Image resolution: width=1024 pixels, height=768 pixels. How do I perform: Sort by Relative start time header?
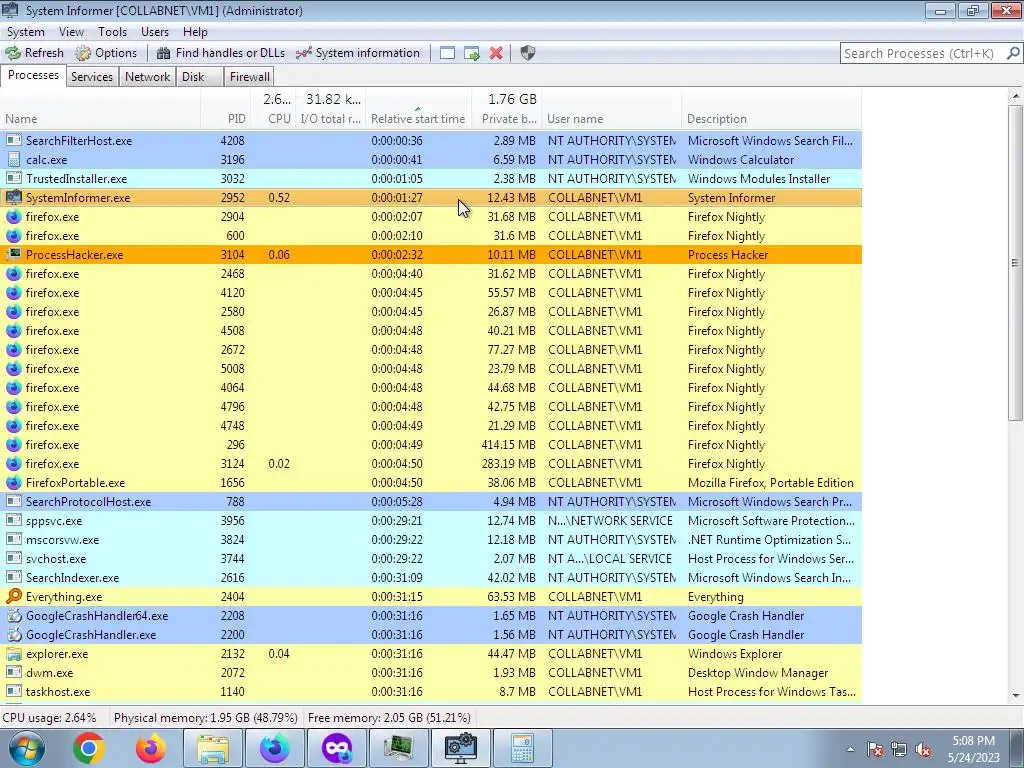coord(419,110)
